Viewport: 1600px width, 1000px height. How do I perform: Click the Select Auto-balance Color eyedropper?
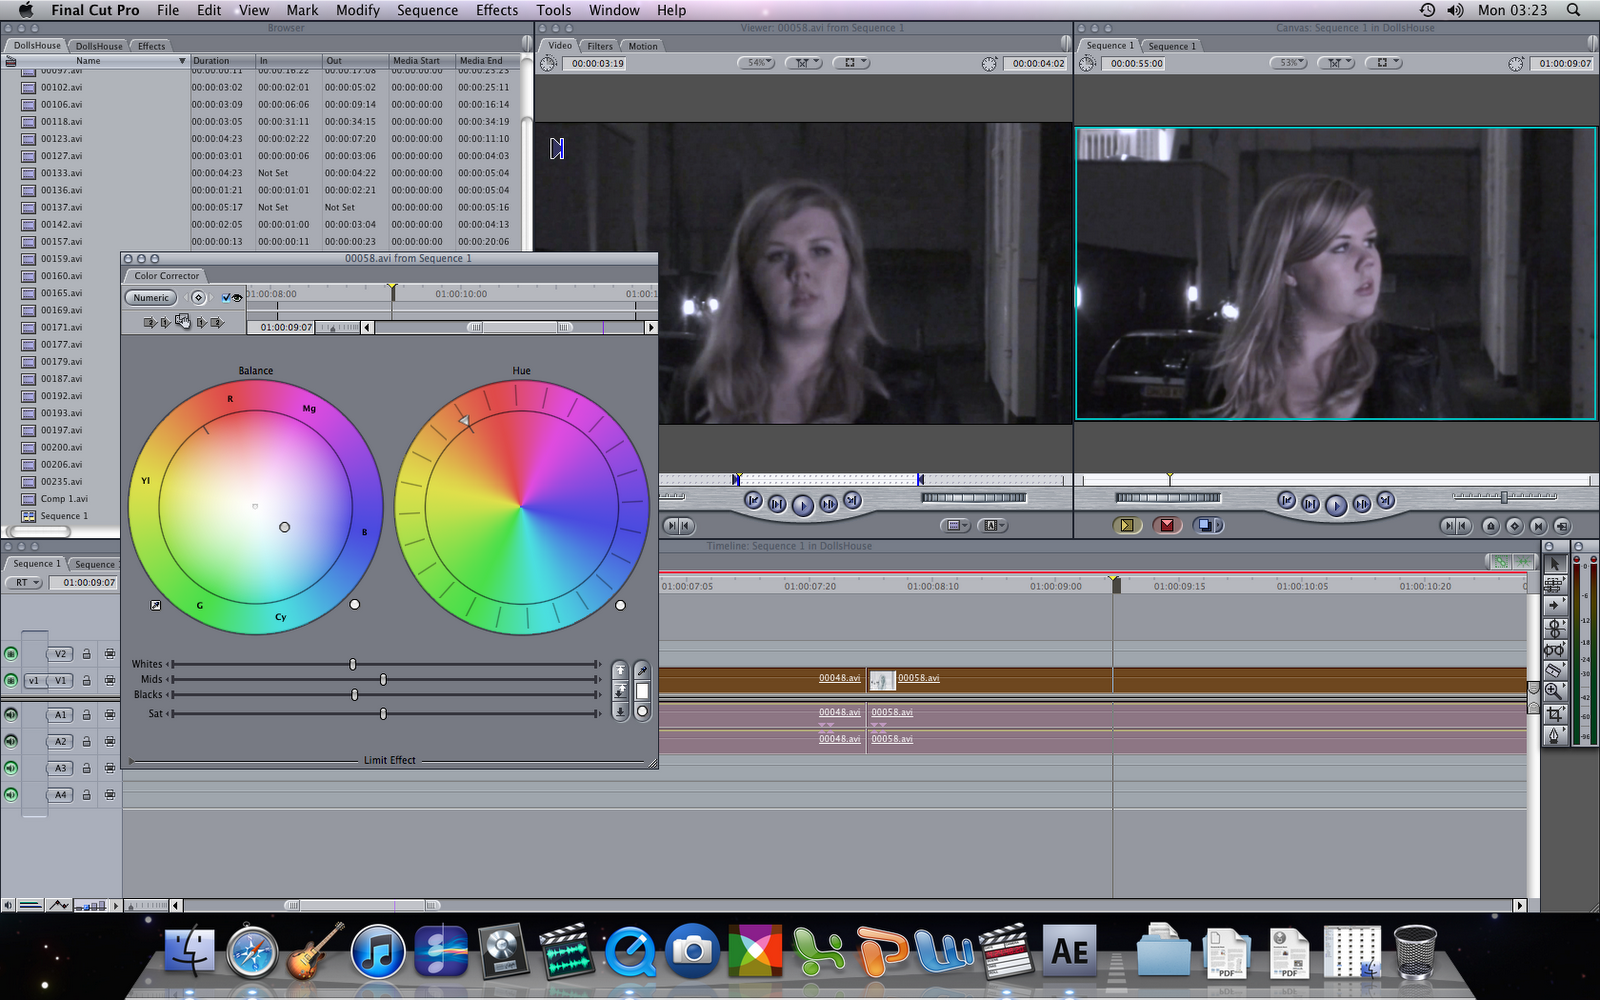pos(642,670)
